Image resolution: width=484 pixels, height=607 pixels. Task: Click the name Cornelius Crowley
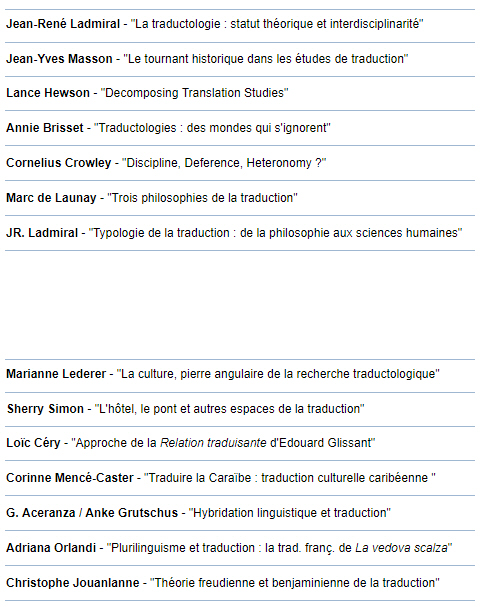59,163
